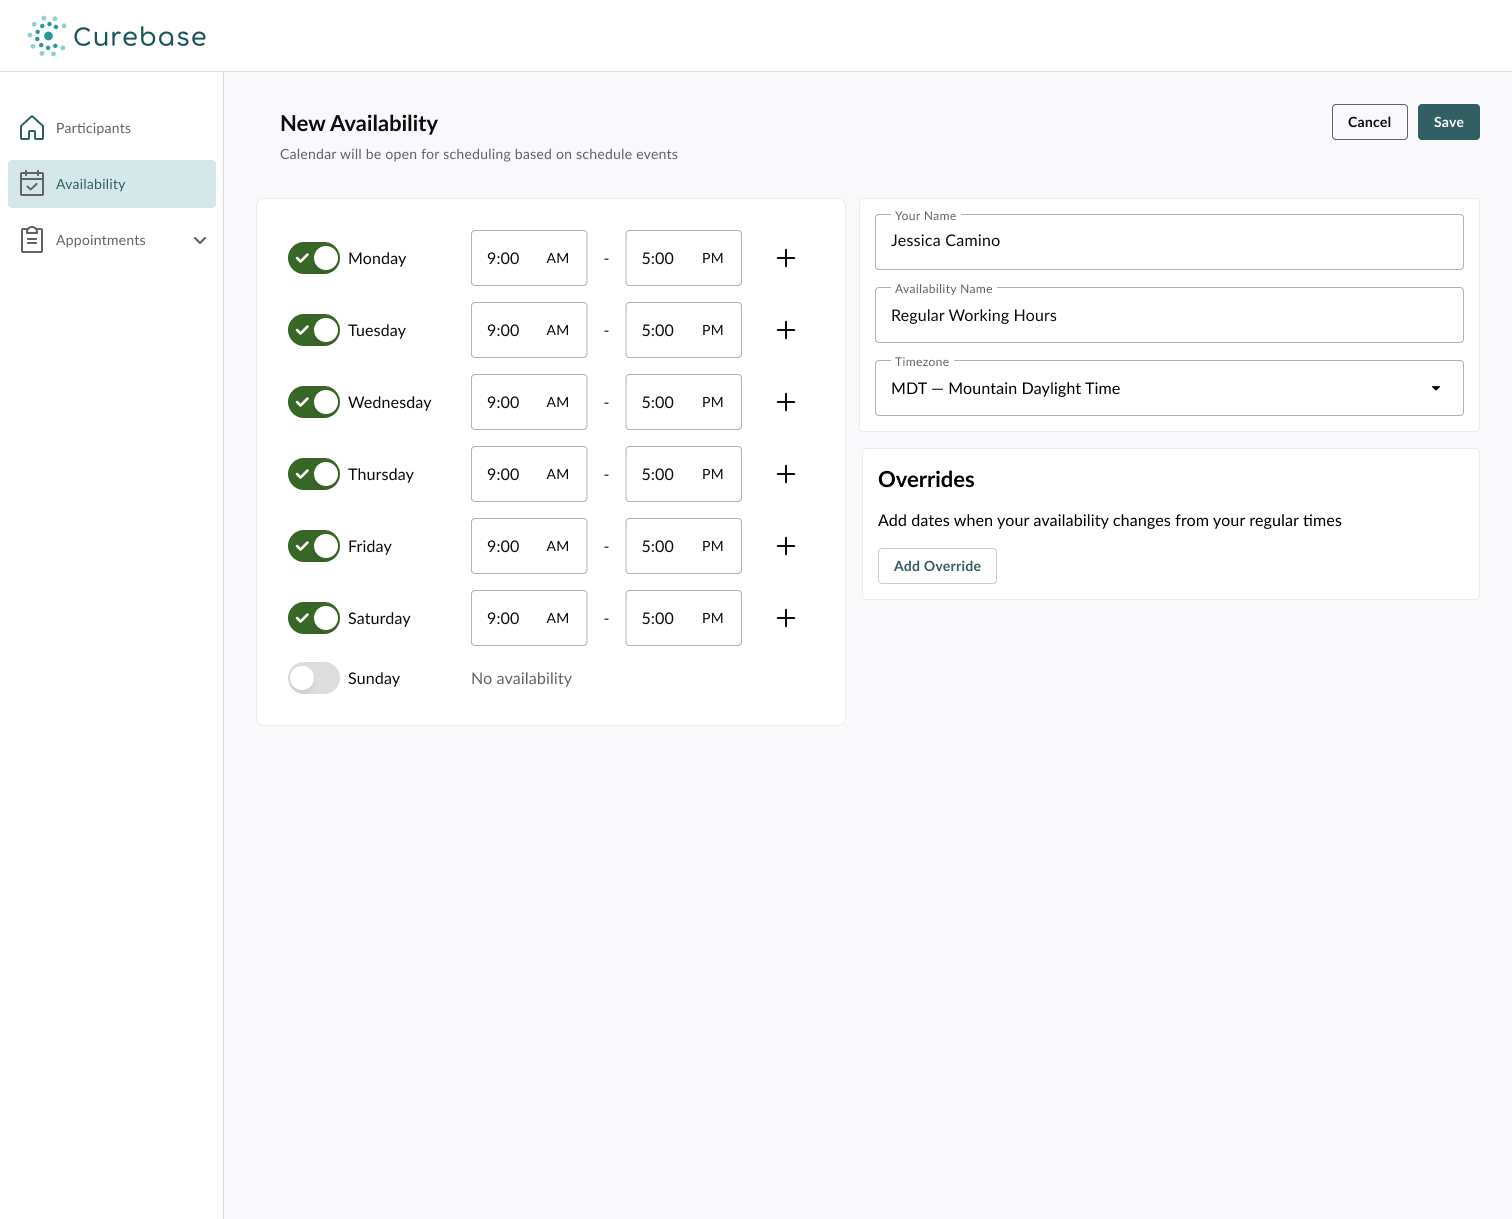Open Tuesday start time field
The height and width of the screenshot is (1219, 1512).
point(528,330)
